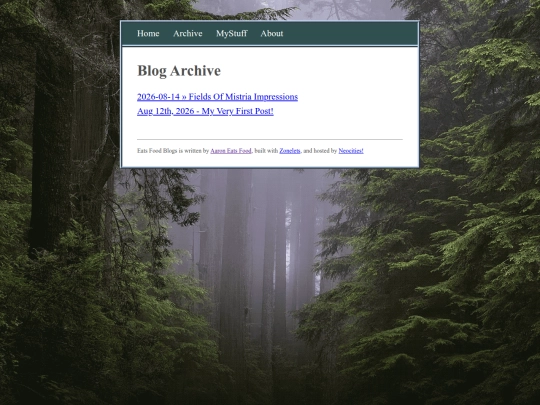Viewport: 540px width, 405px height.
Task: Go to the Archive page
Action: (188, 33)
